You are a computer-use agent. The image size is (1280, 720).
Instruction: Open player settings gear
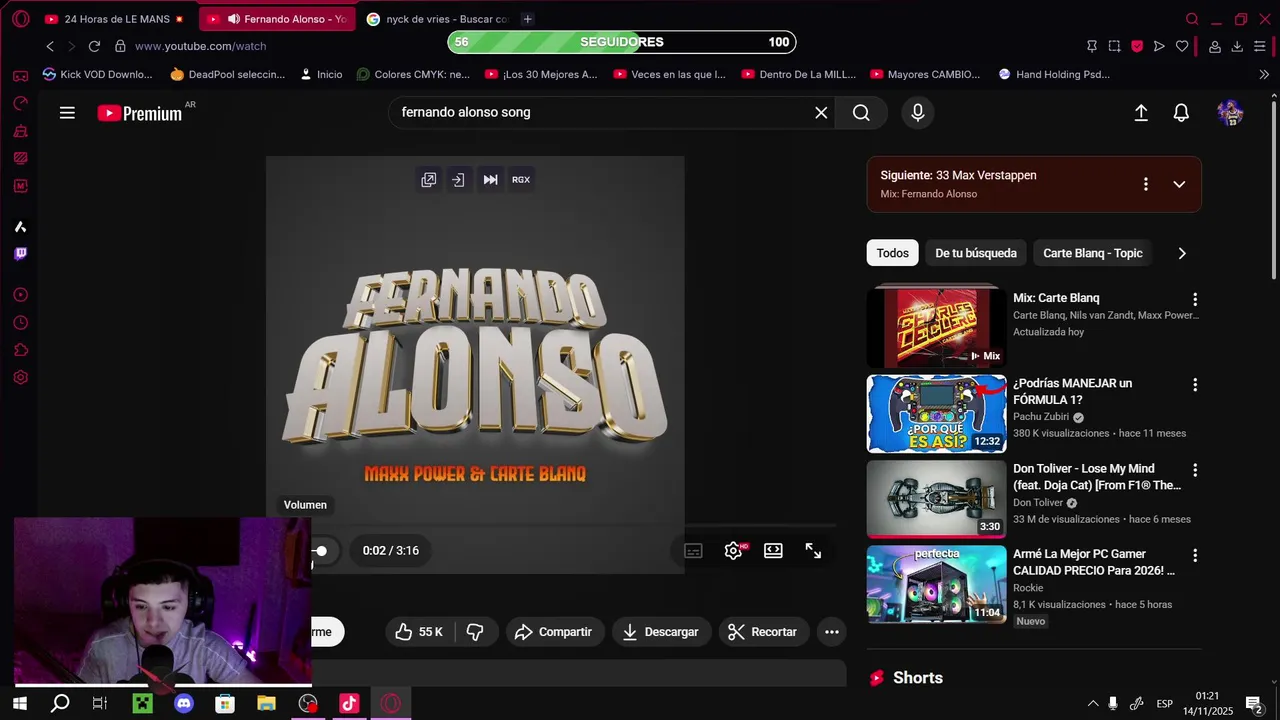pyautogui.click(x=733, y=550)
